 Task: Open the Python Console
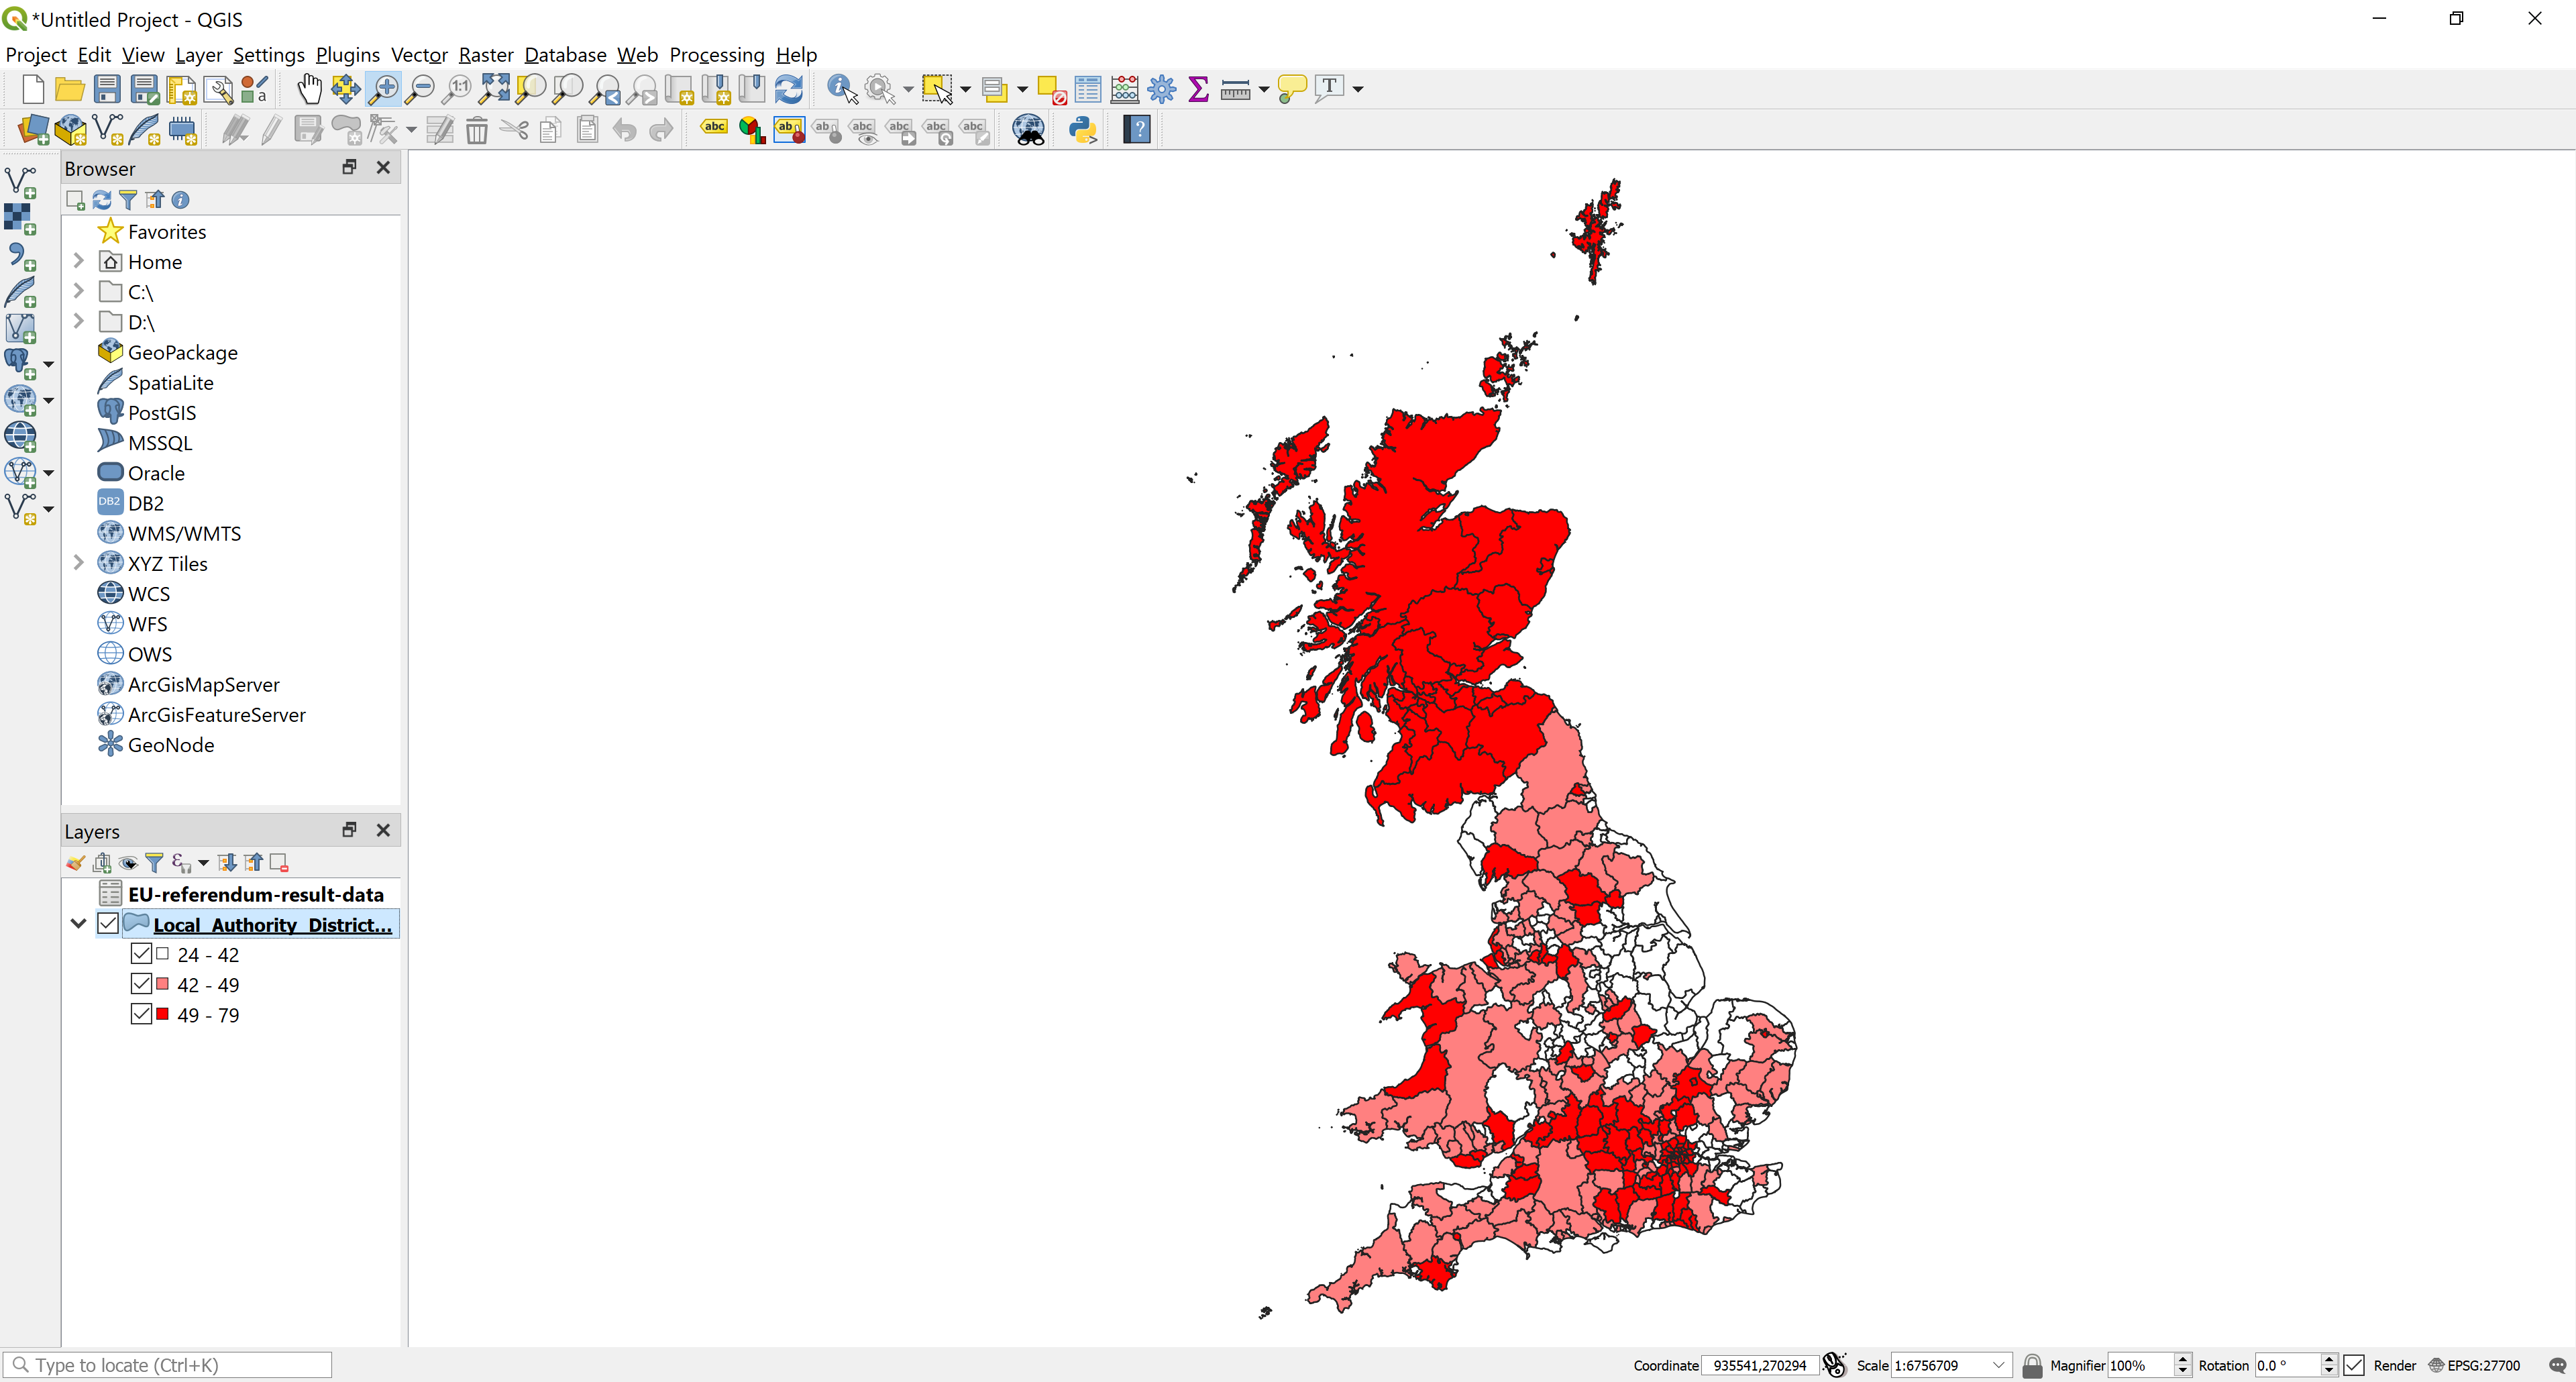[x=1083, y=129]
